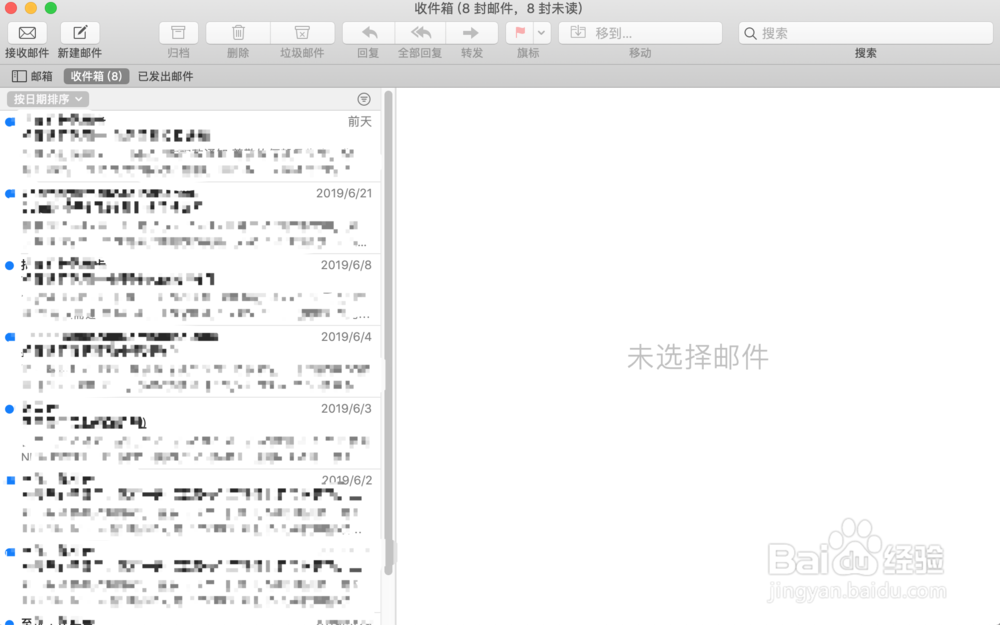
Task: Open the flag color dropdown arrow
Action: pos(541,33)
